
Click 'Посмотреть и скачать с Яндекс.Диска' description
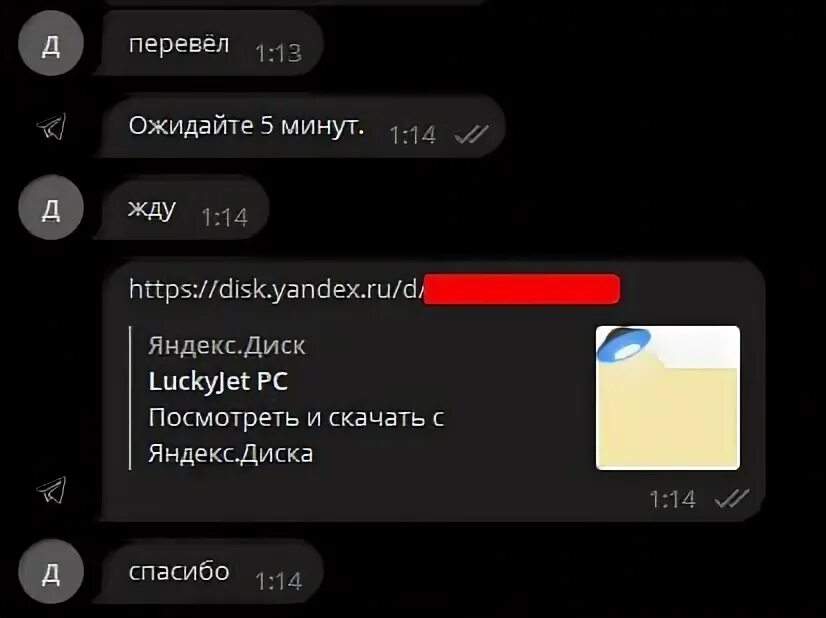[296, 435]
